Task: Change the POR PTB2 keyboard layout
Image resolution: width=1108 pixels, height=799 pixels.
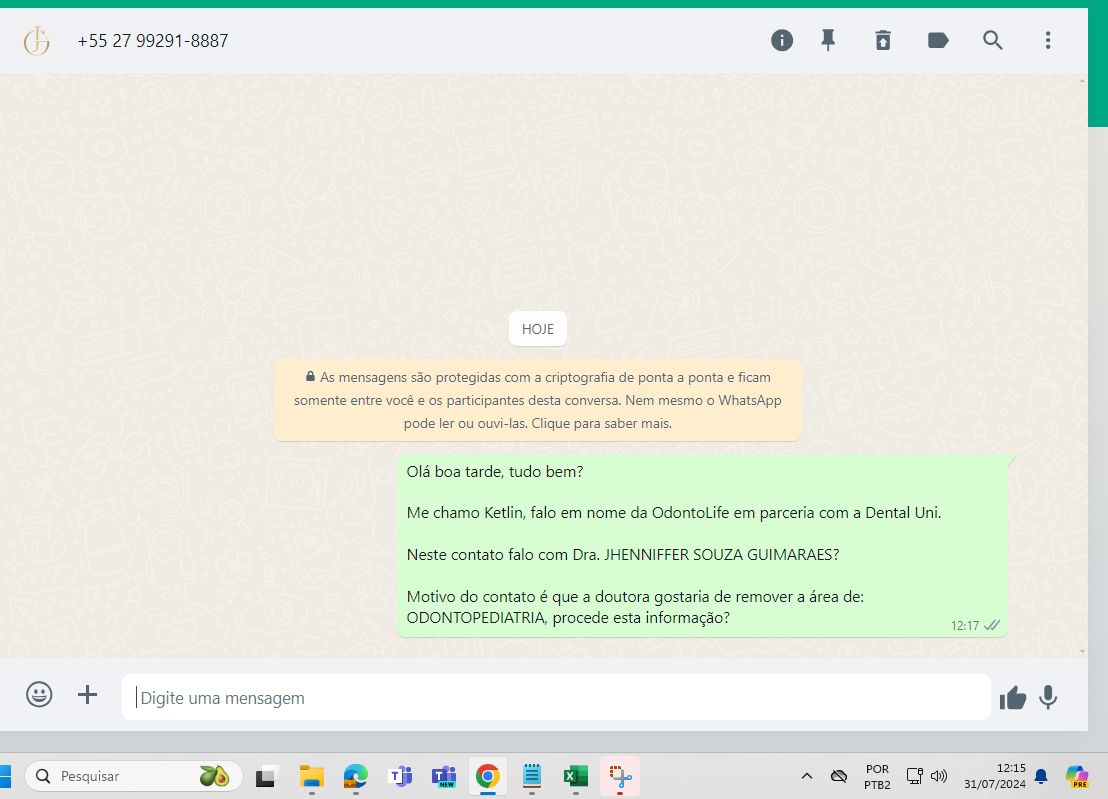Action: [x=877, y=776]
